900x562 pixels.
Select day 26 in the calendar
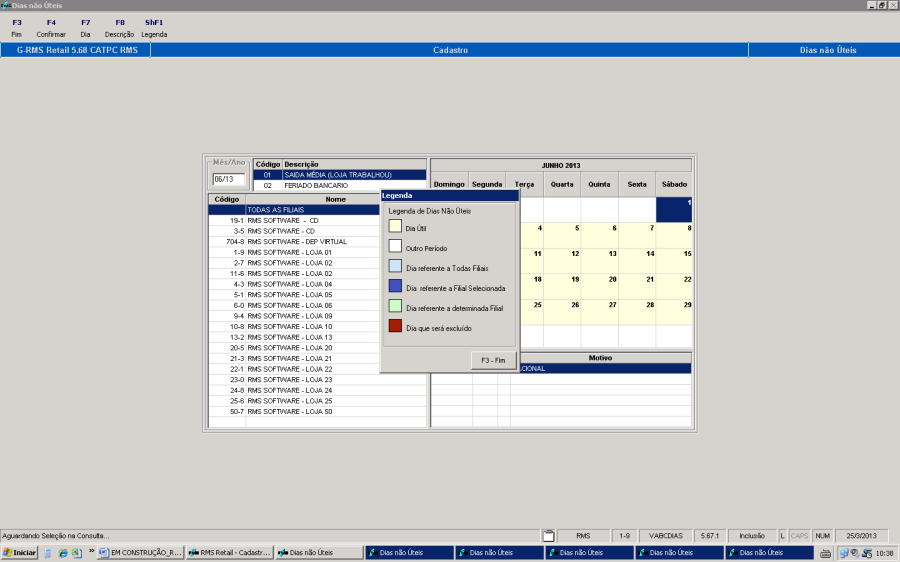click(x=562, y=312)
